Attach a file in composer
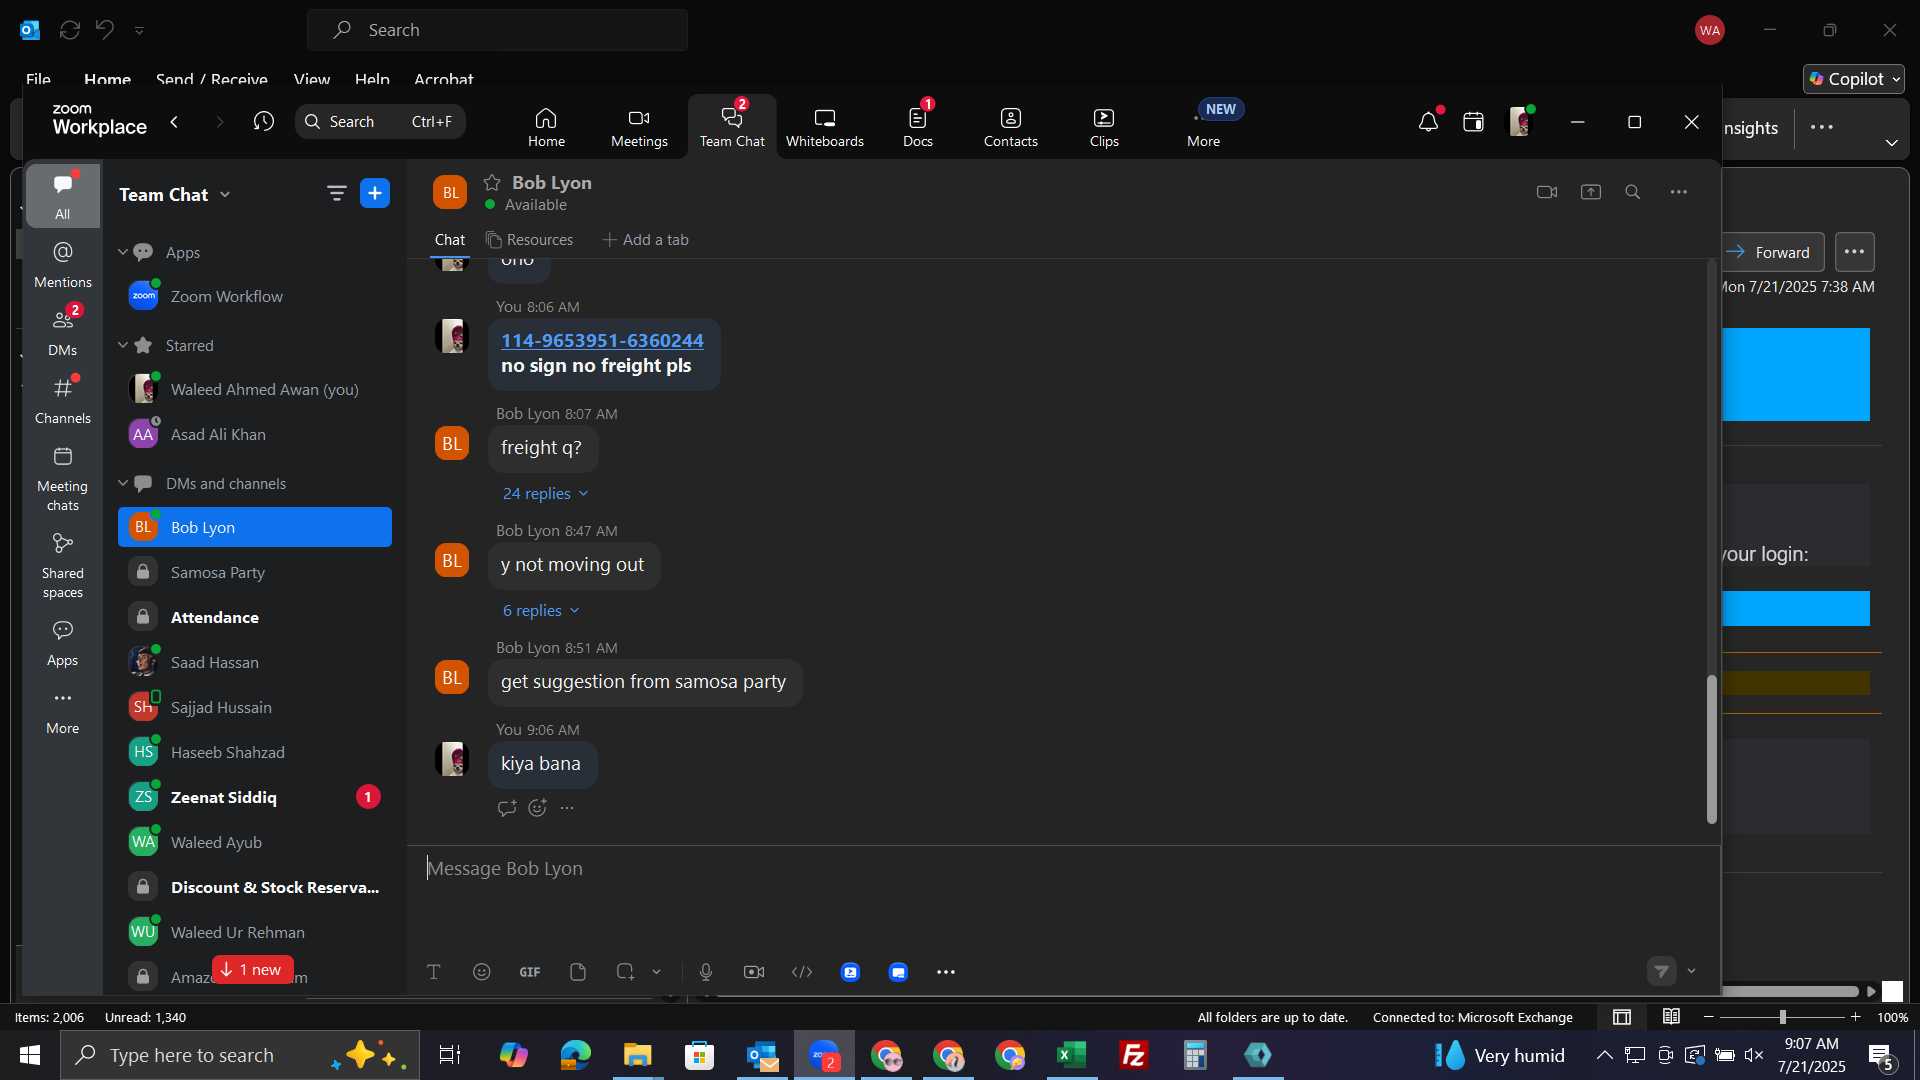This screenshot has height=1080, width=1920. (578, 972)
